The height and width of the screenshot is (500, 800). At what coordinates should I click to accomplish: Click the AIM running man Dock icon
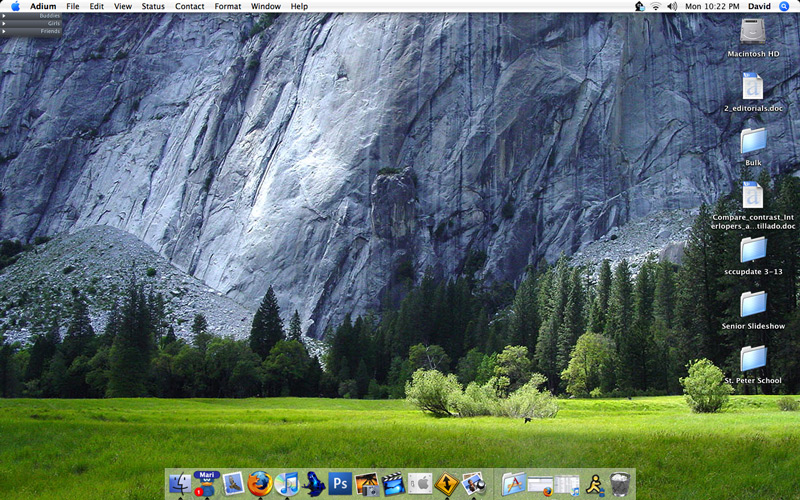coord(594,484)
